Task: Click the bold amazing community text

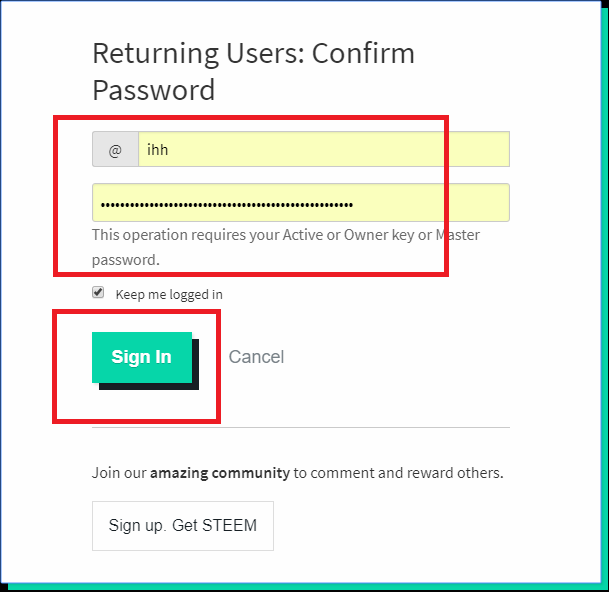Action: pyautogui.click(x=220, y=473)
